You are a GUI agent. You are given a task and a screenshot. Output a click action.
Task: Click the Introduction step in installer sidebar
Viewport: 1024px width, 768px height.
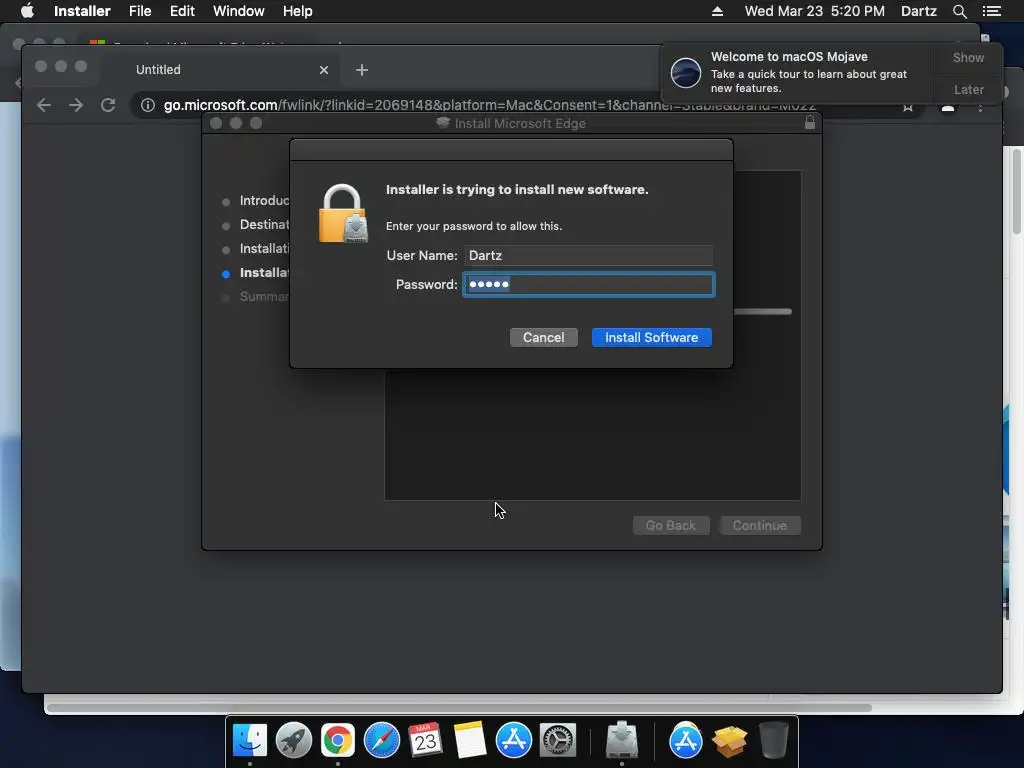[x=264, y=200]
